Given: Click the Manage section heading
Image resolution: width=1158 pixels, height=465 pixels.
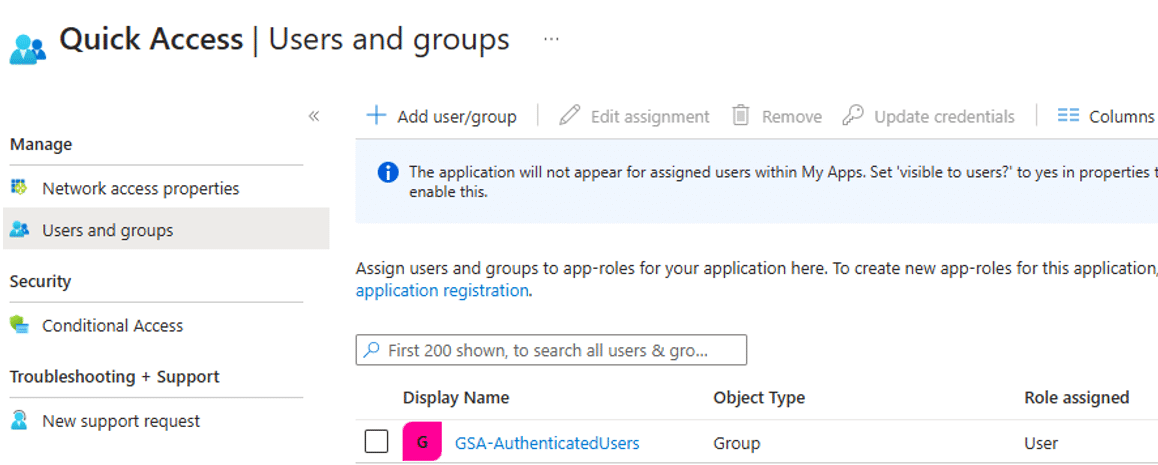Looking at the screenshot, I should point(41,144).
